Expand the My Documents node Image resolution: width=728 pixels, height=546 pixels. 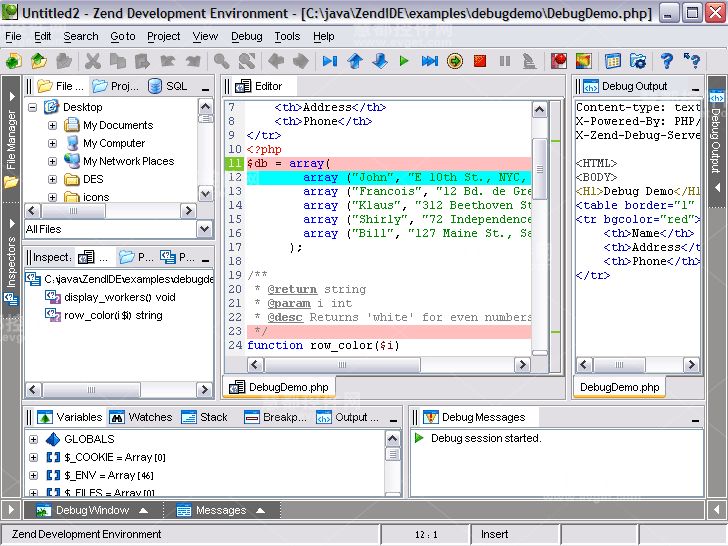pos(52,125)
